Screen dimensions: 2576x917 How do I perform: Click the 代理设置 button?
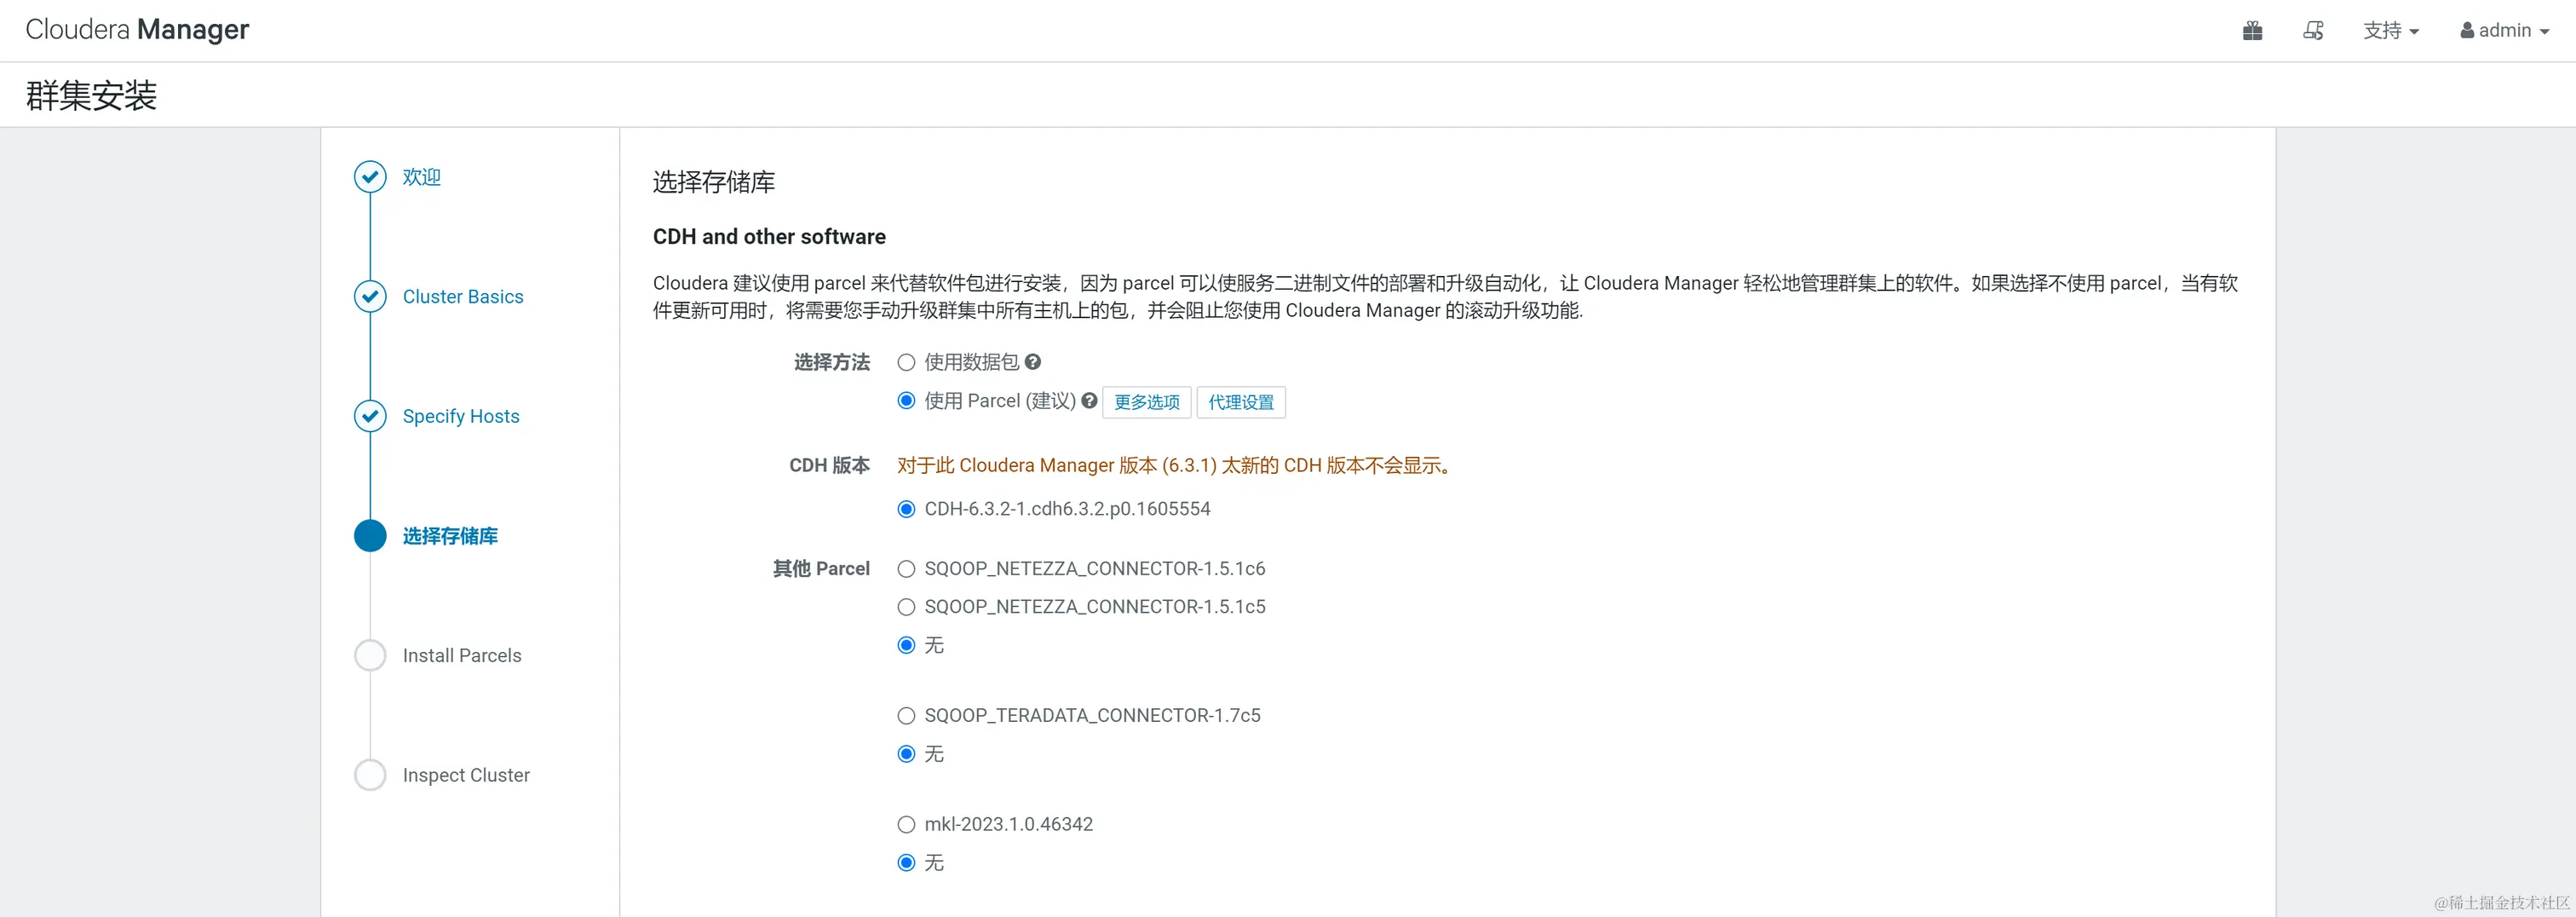(x=1241, y=402)
